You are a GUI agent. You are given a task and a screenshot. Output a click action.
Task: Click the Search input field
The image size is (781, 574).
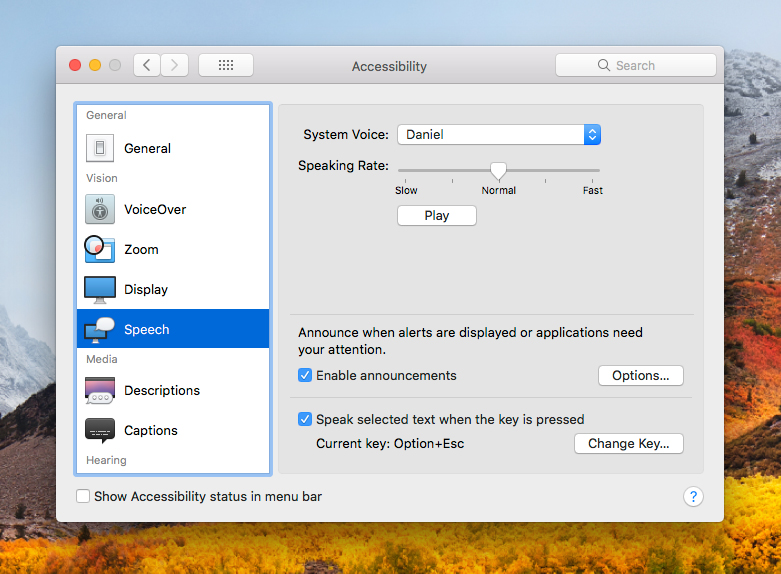[x=636, y=65]
